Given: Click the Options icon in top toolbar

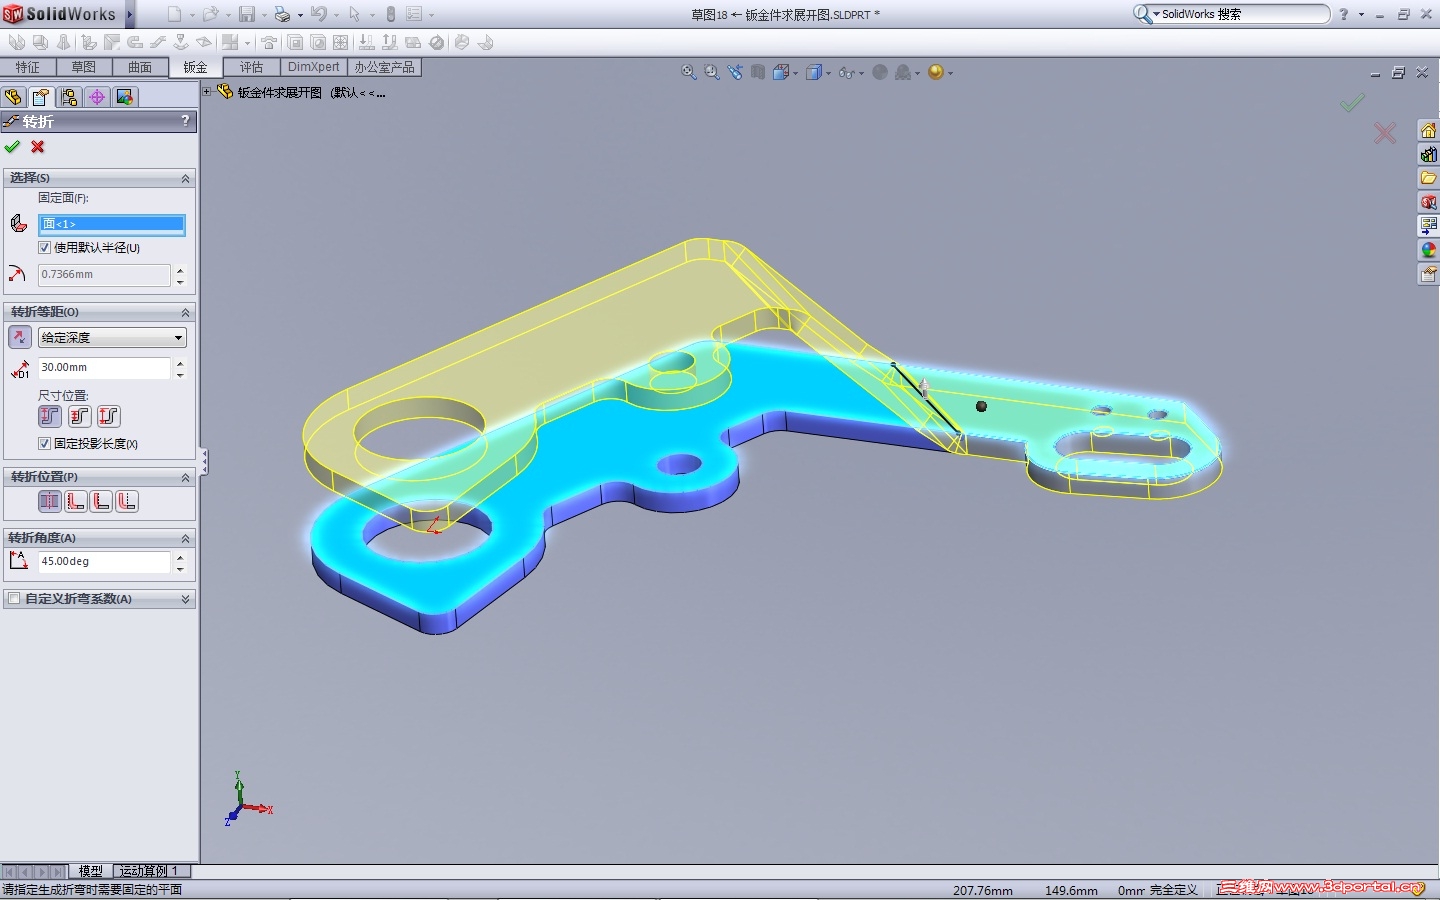Looking at the screenshot, I should click(414, 14).
